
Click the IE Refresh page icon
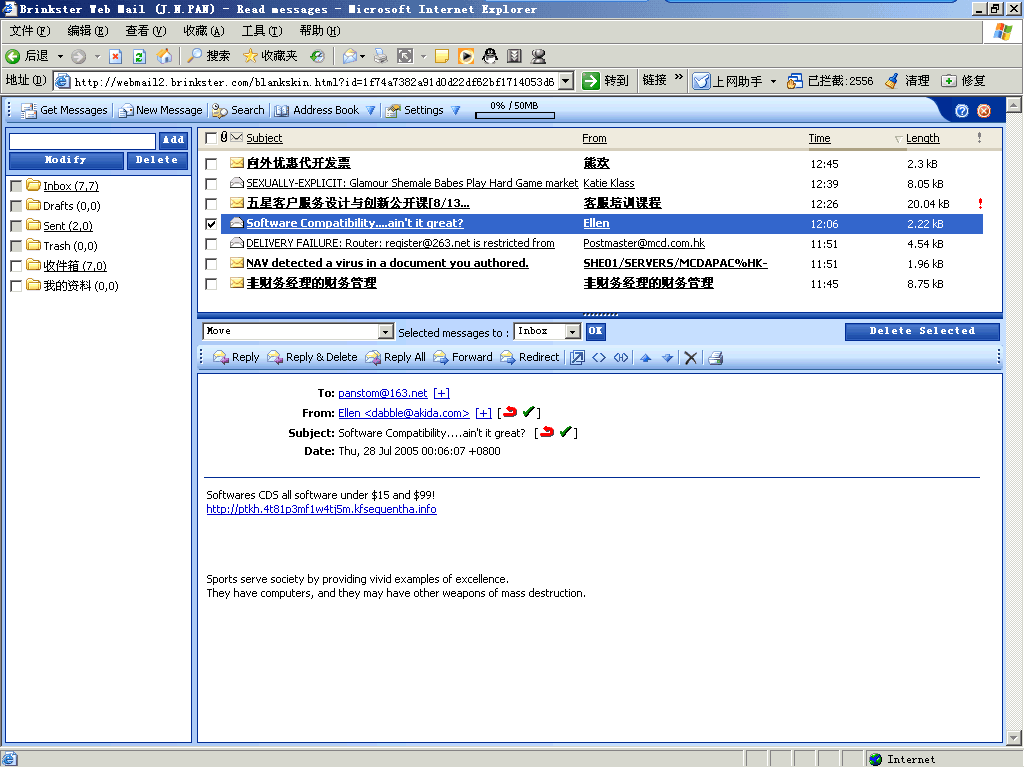pyautogui.click(x=139, y=56)
